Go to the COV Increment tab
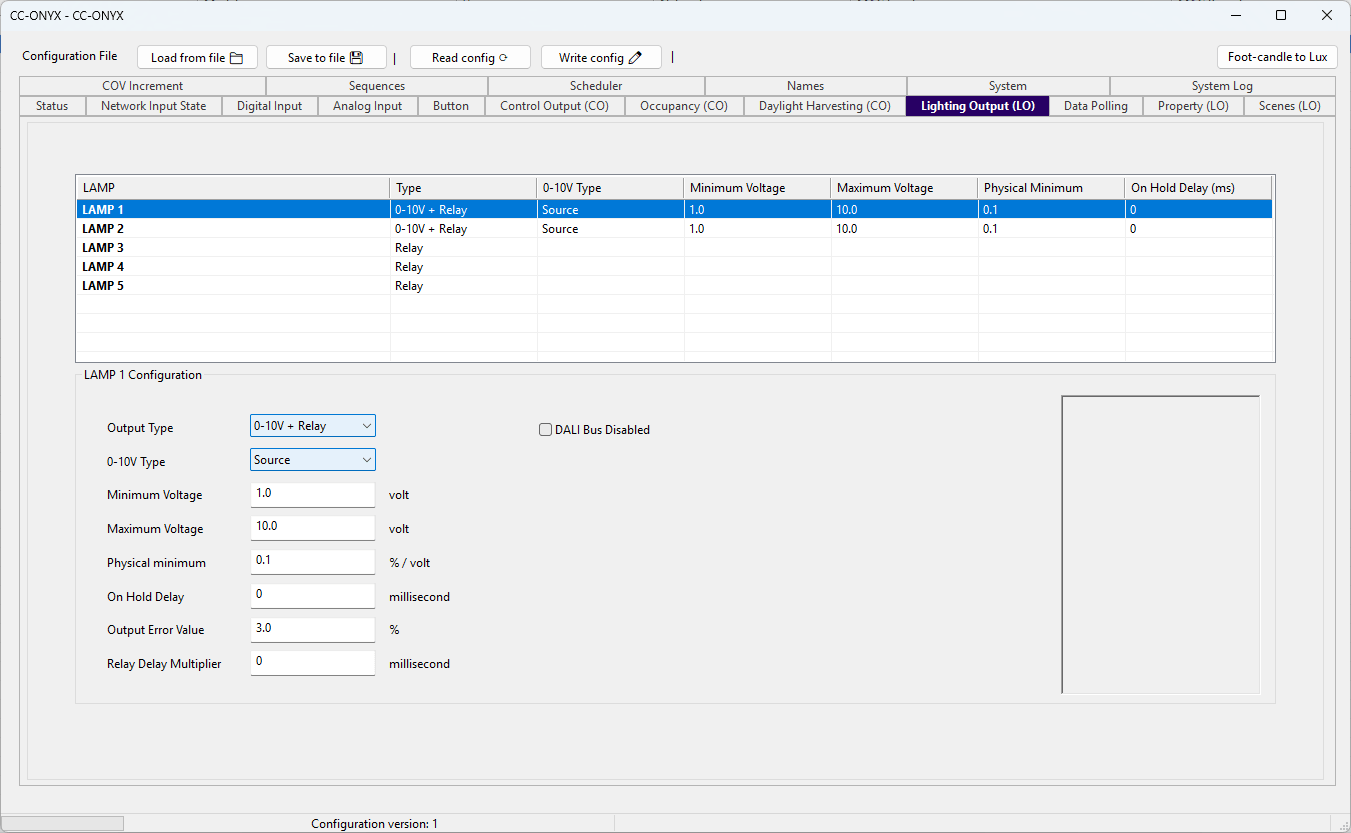This screenshot has height=833, width=1351. tap(143, 86)
